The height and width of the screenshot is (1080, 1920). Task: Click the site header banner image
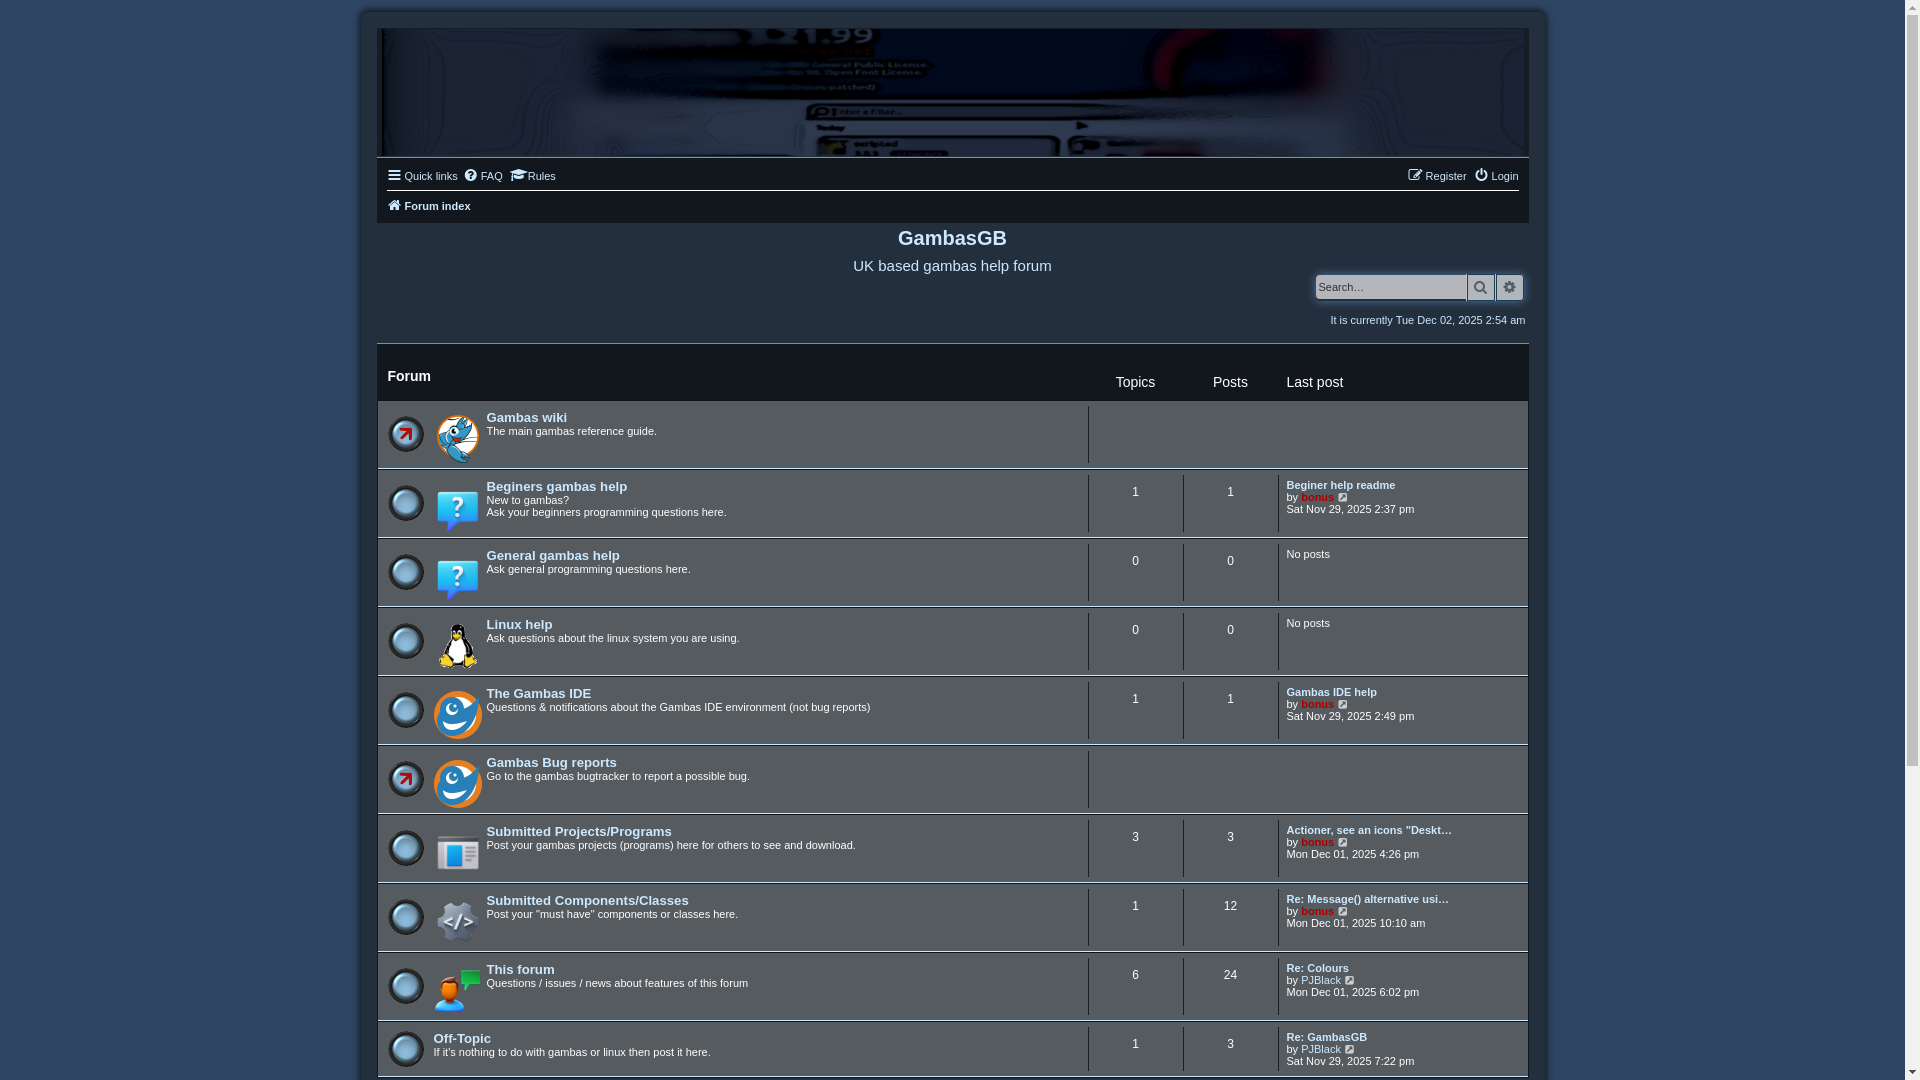point(952,92)
